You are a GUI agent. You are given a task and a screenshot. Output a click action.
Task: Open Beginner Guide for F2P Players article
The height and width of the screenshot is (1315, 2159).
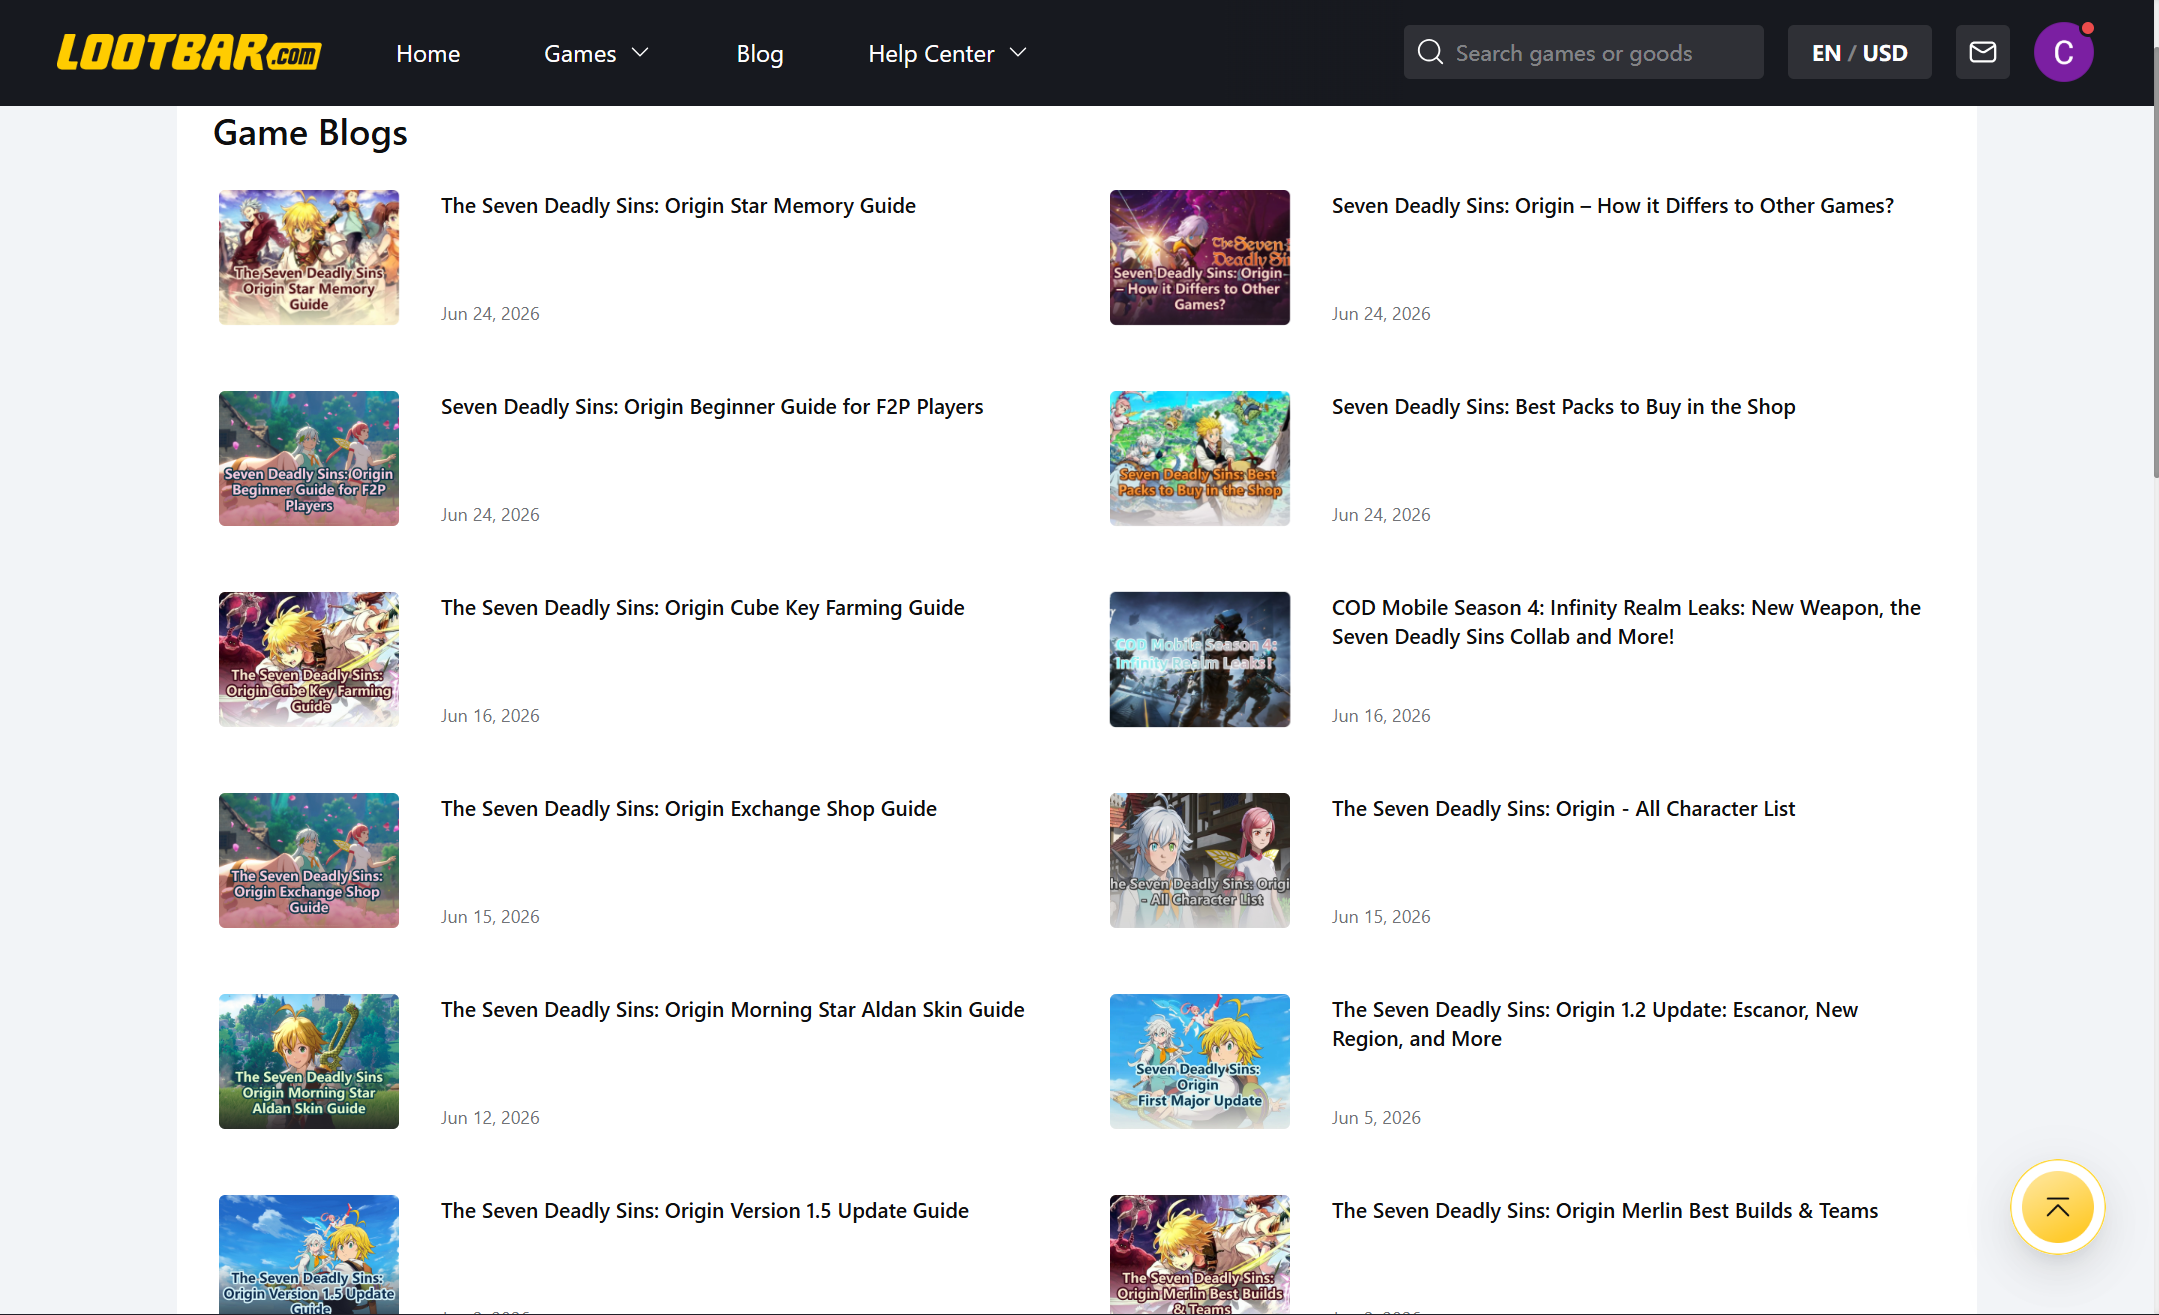click(x=712, y=407)
